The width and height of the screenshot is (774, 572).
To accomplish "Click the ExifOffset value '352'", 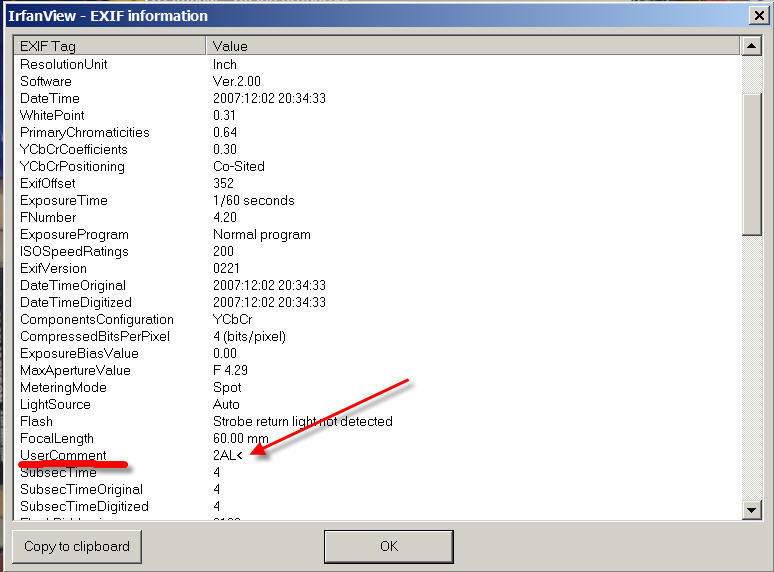I will [223, 184].
